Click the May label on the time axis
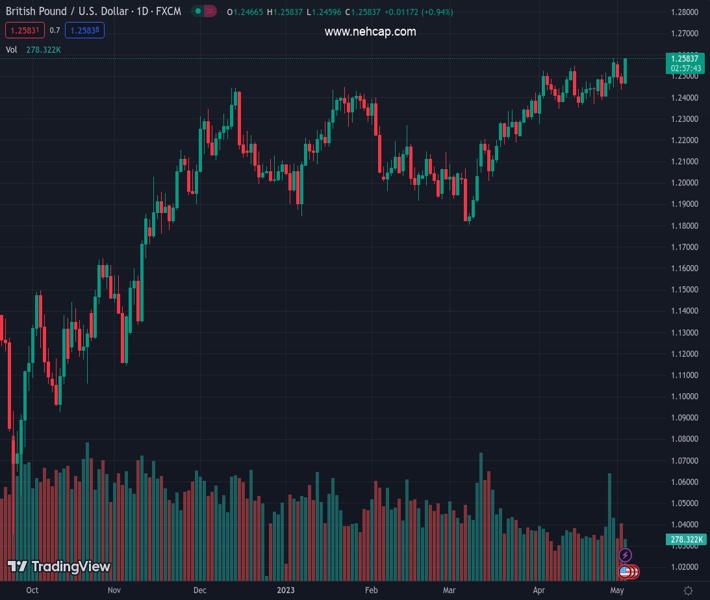The image size is (710, 600). (x=616, y=591)
